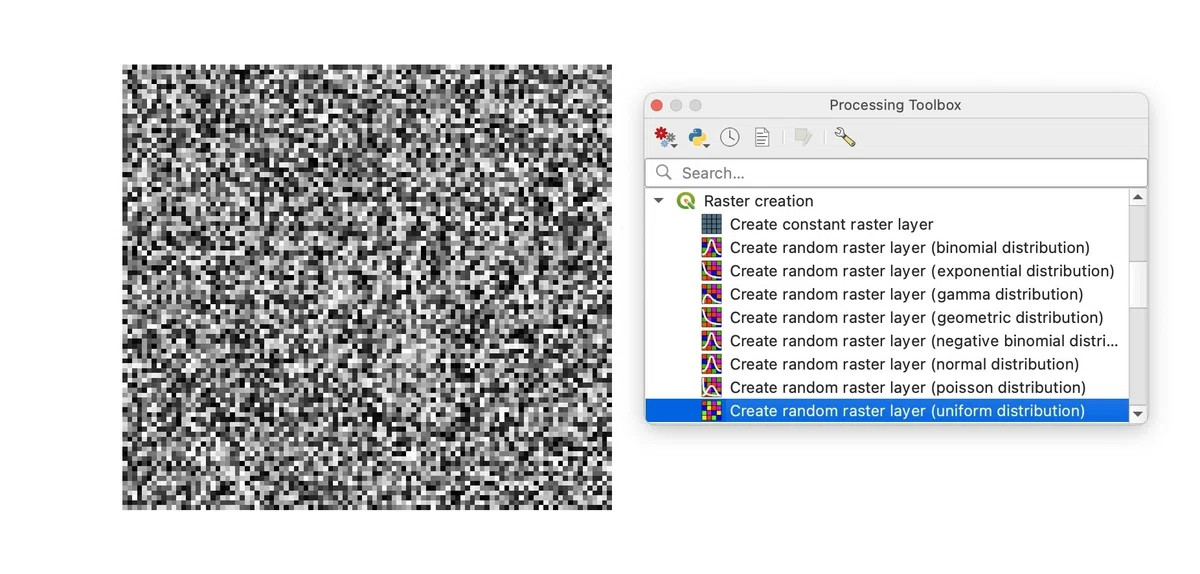Screen dimensions: 1200x574
Task: Click the exponential distribution algorithm icon
Action: [711, 271]
